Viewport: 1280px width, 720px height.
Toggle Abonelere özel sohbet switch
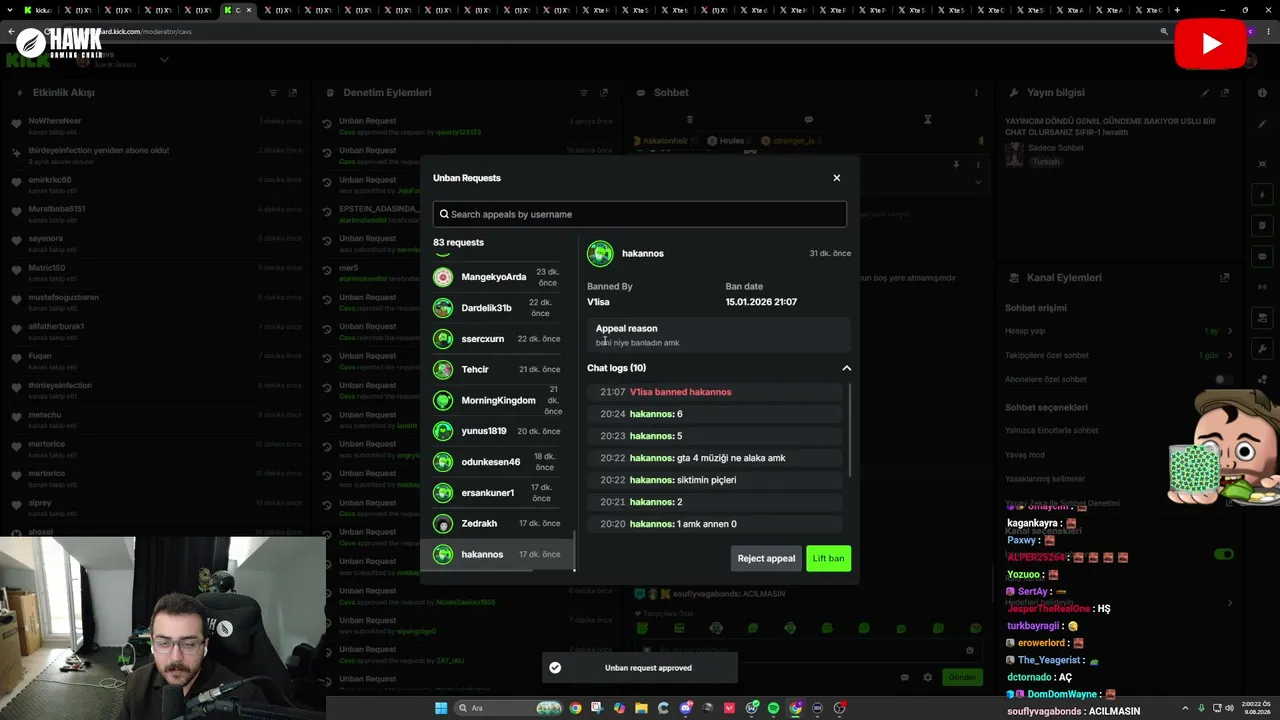point(1223,380)
